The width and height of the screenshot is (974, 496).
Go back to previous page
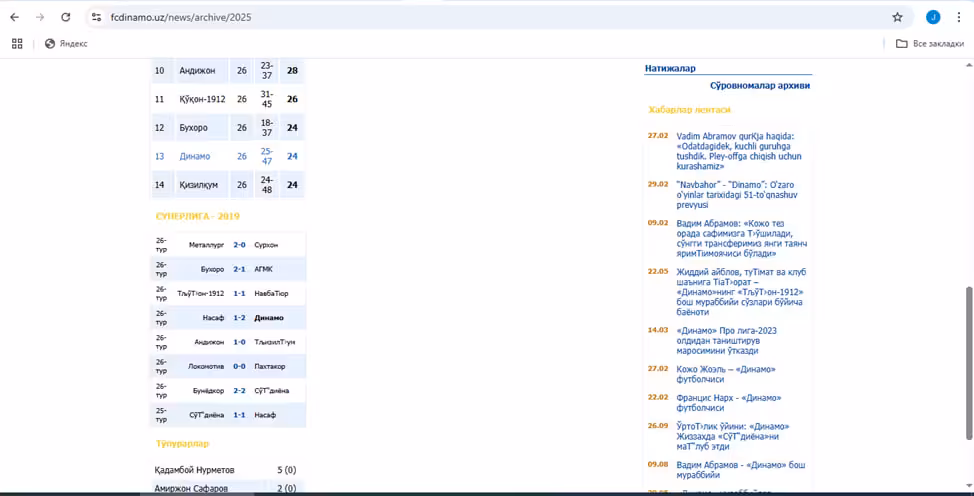click(x=14, y=17)
